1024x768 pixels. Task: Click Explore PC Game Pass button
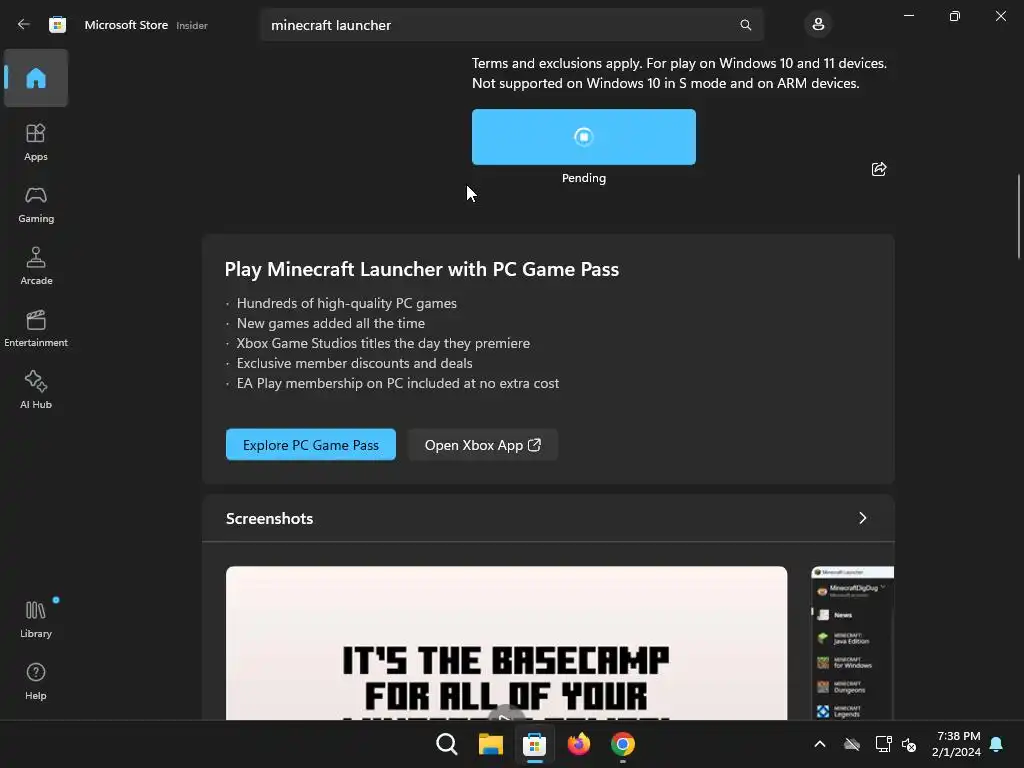pyautogui.click(x=311, y=445)
